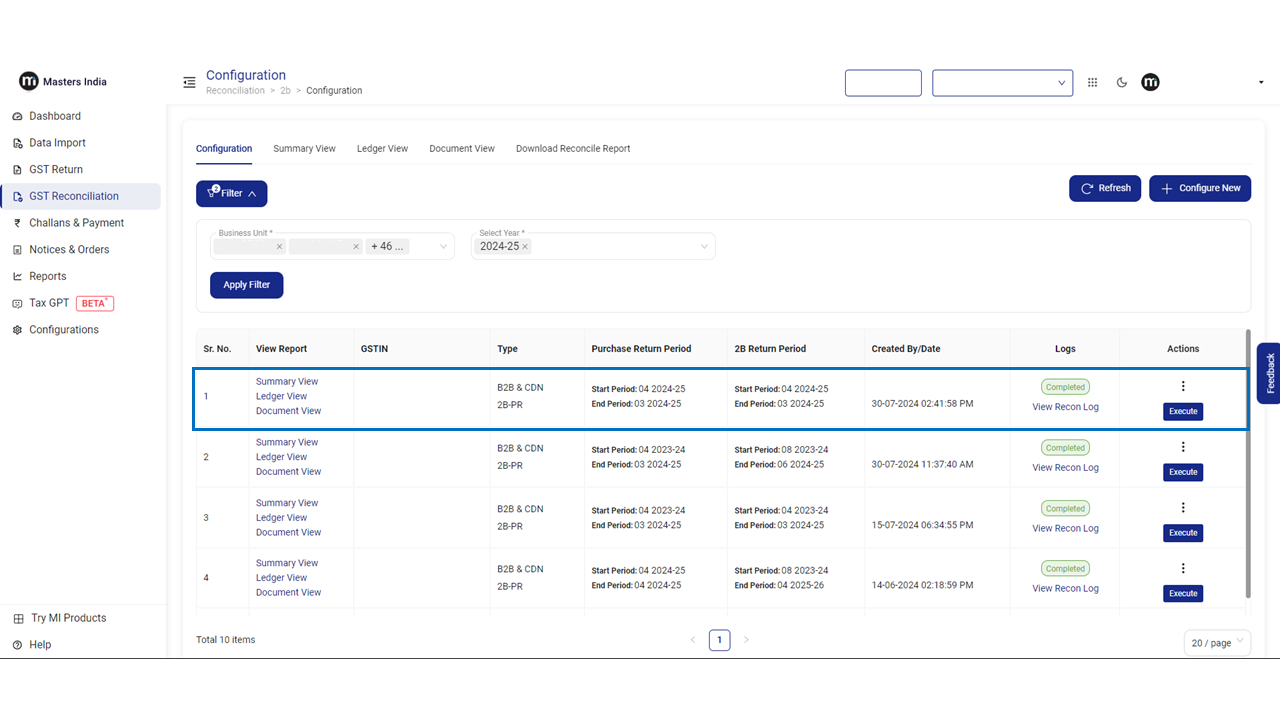Click the Configure New button
The width and height of the screenshot is (1280, 720).
1199,188
